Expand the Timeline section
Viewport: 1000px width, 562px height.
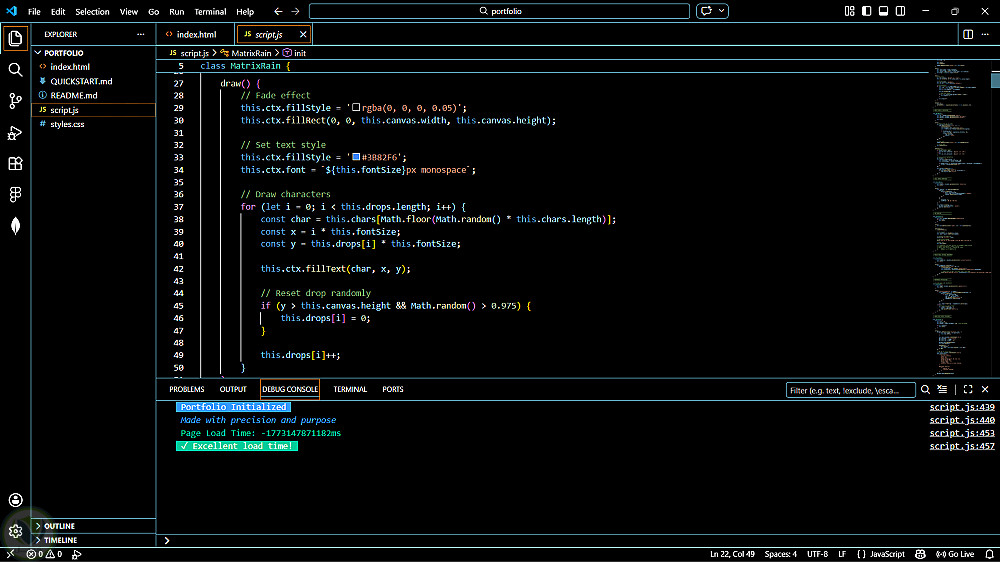point(60,540)
